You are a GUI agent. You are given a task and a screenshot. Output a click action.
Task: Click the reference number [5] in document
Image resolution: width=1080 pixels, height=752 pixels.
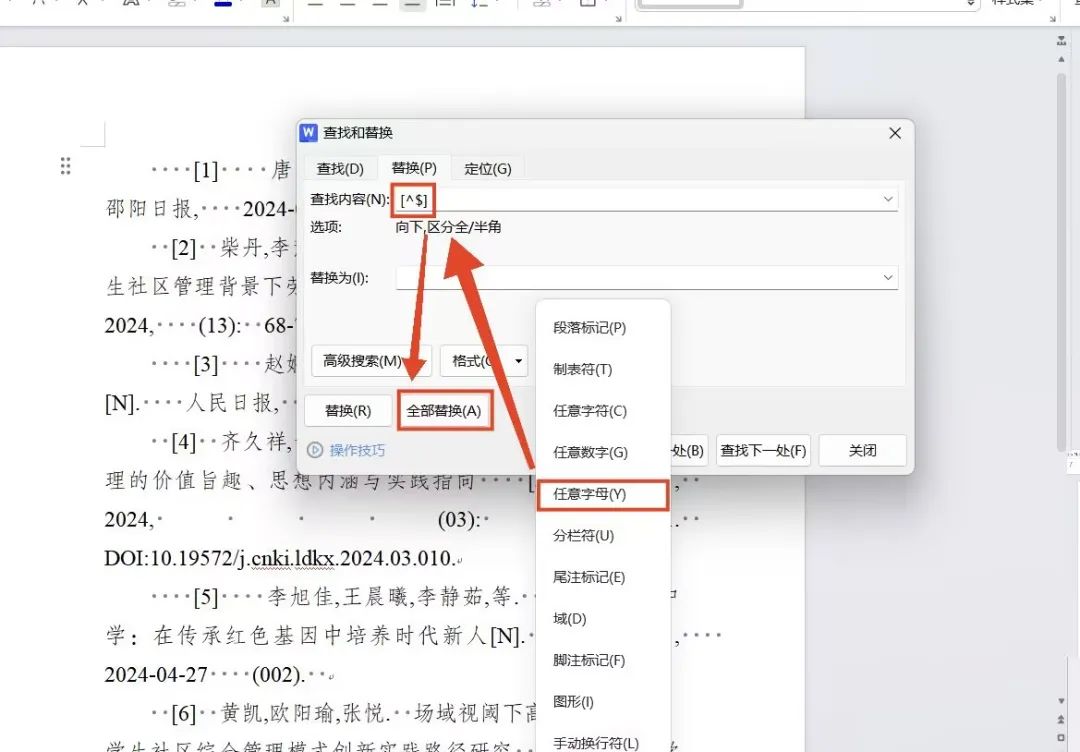coord(206,596)
